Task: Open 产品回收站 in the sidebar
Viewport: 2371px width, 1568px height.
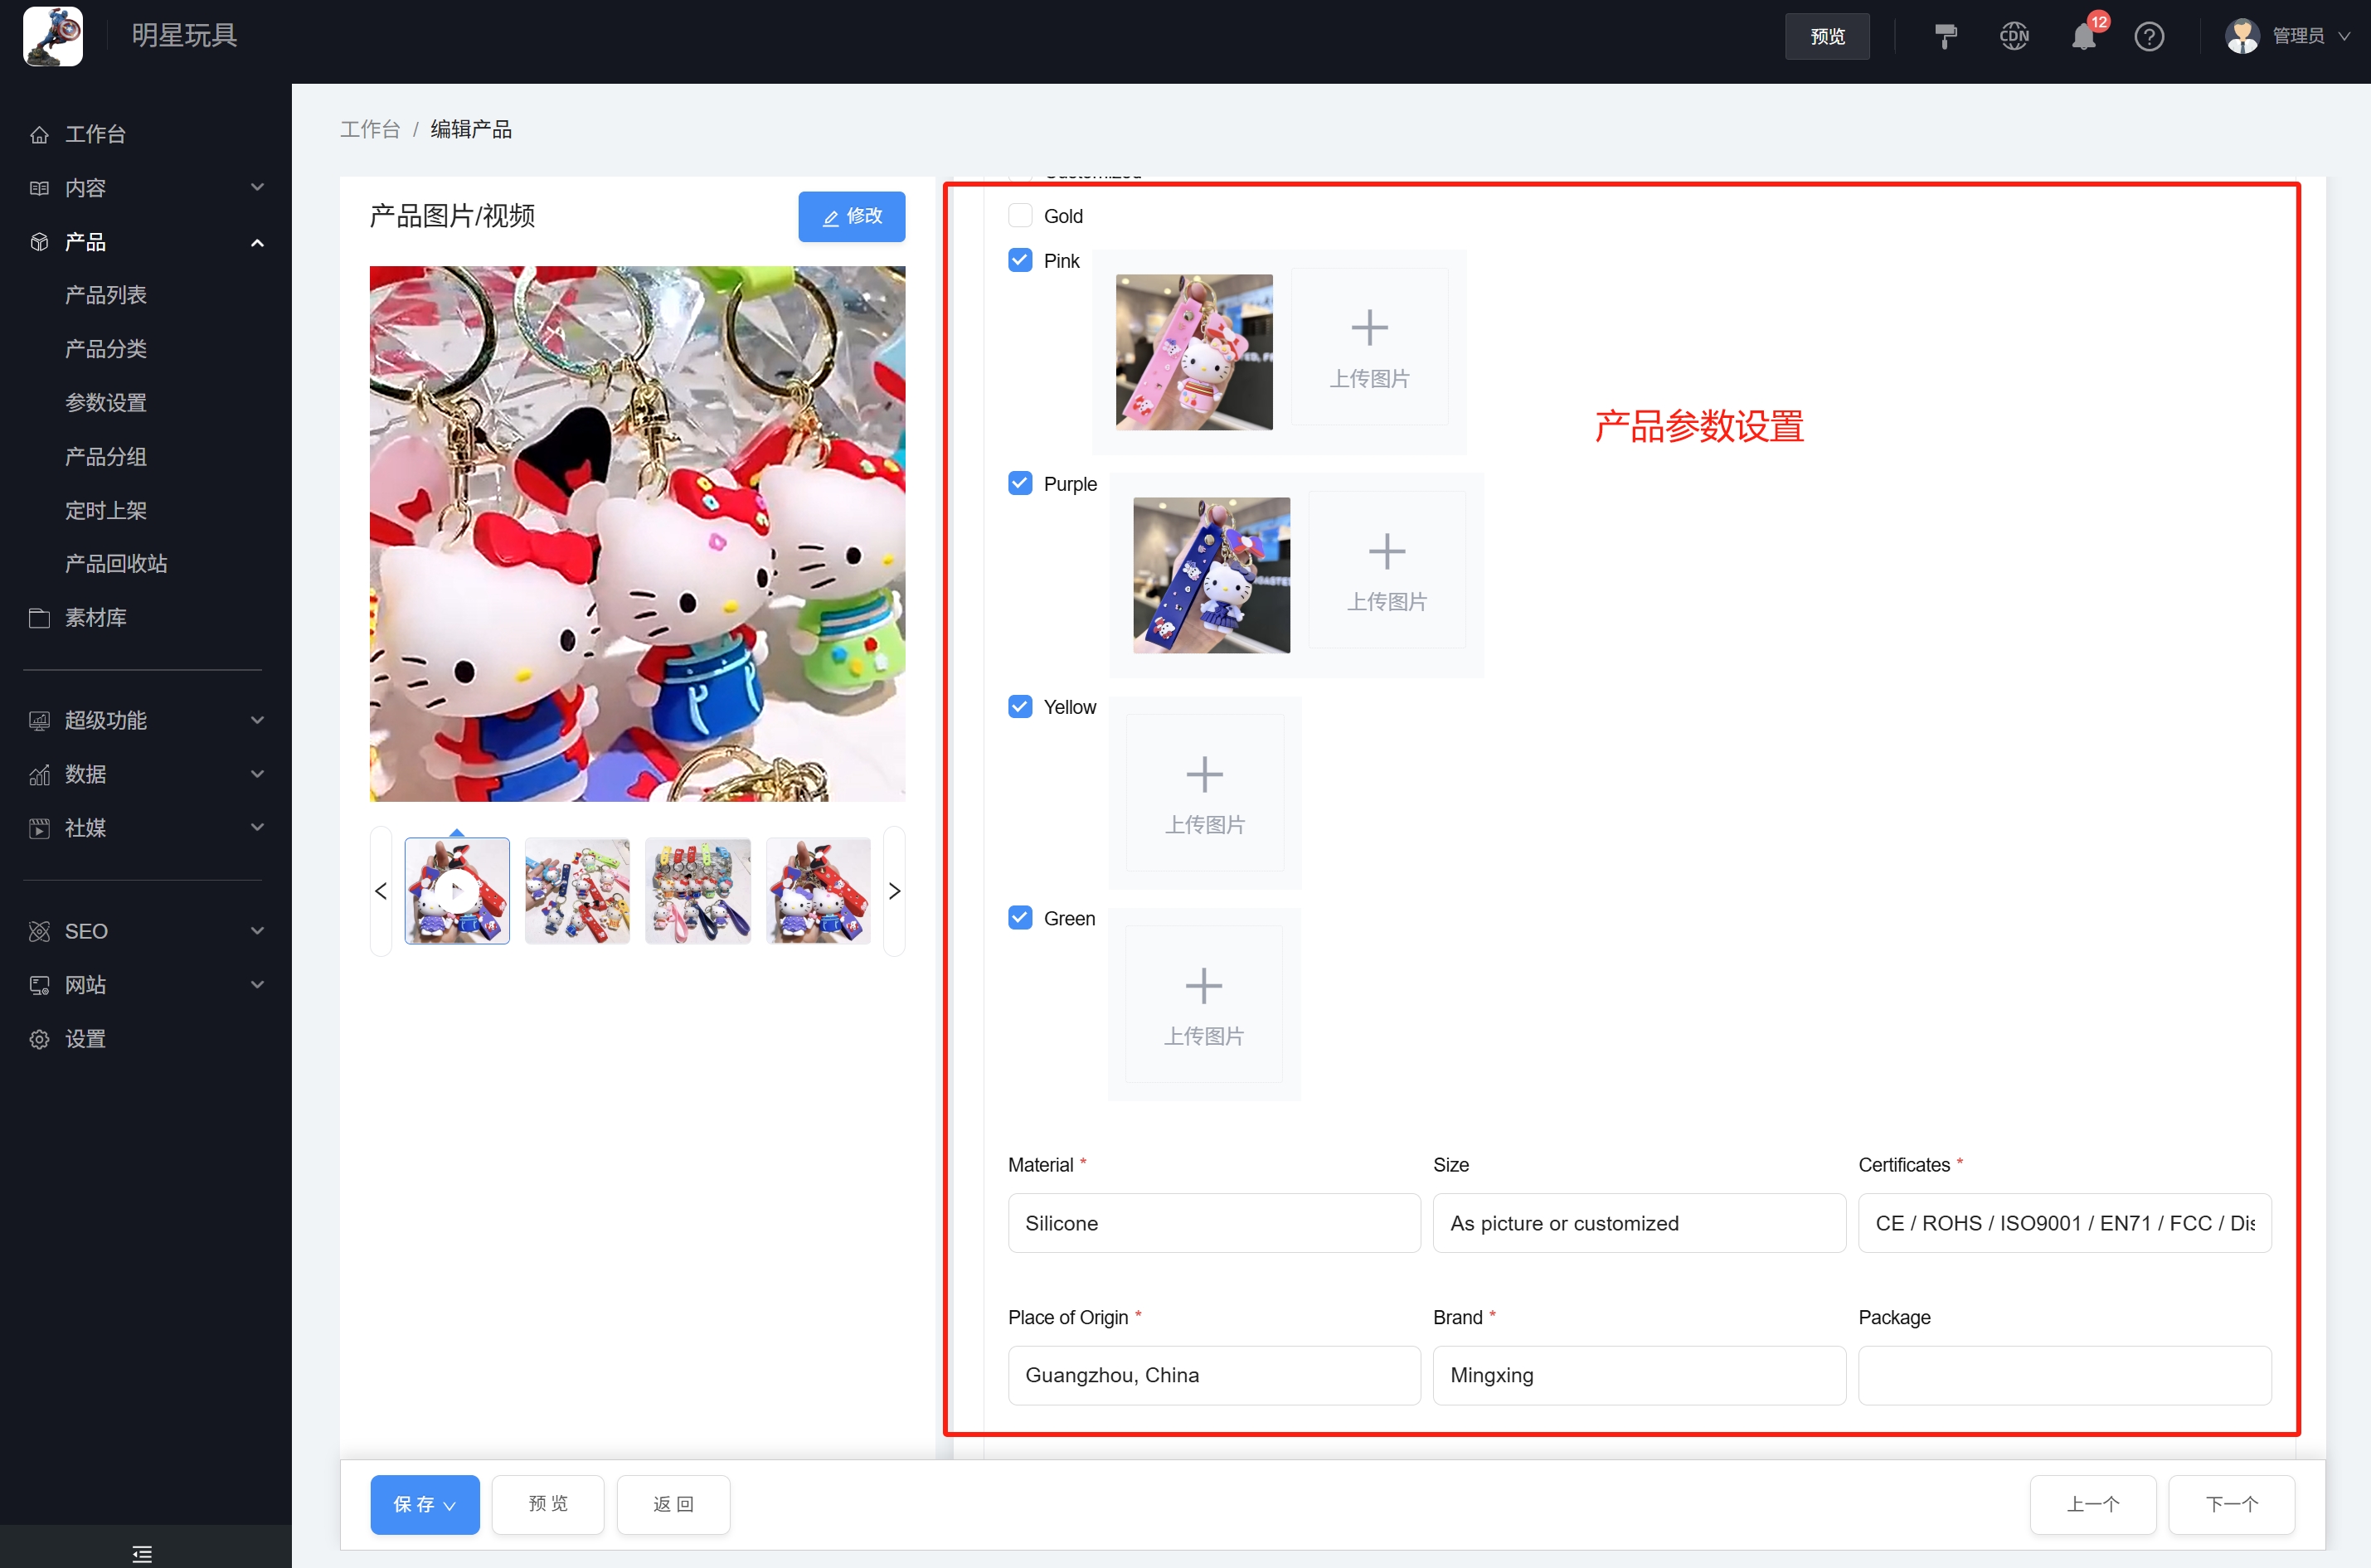Action: pyautogui.click(x=116, y=564)
